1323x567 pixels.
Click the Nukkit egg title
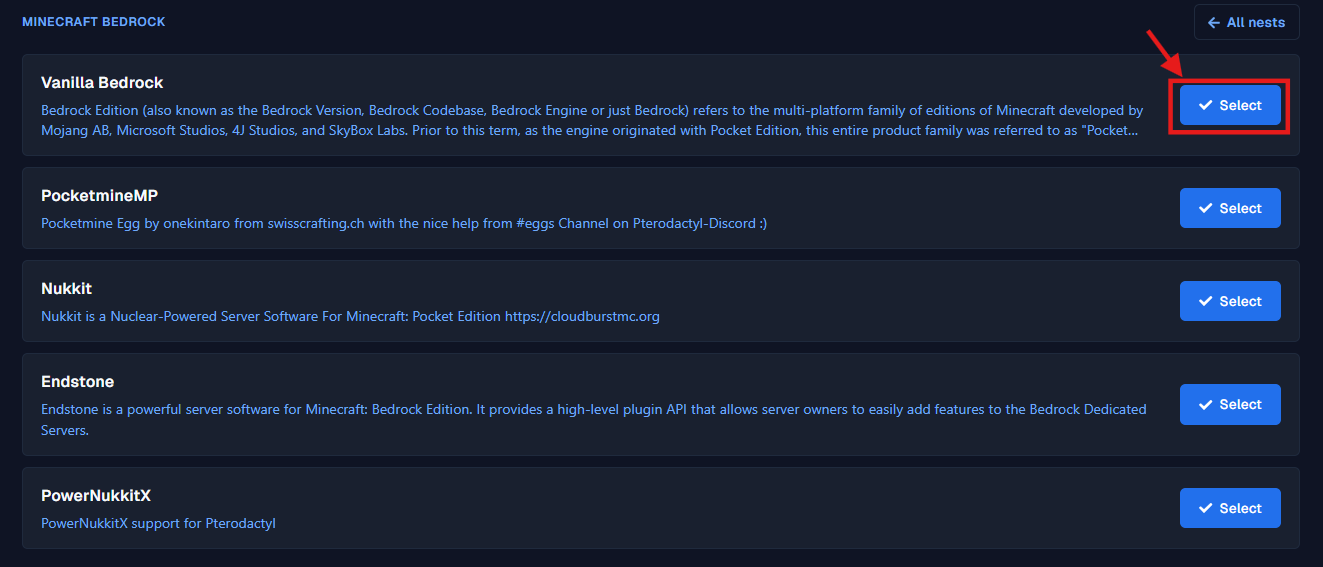pos(66,288)
